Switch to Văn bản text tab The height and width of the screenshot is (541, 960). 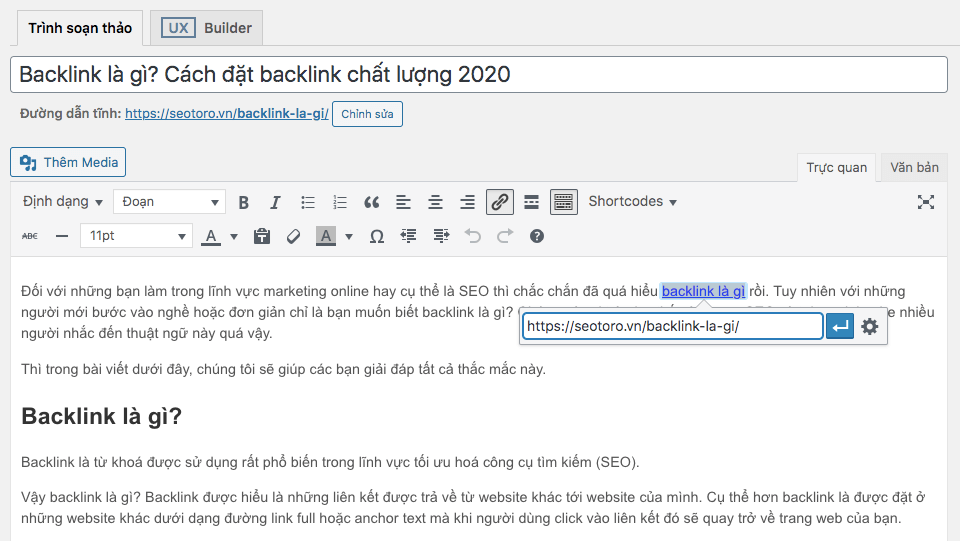[x=914, y=168]
